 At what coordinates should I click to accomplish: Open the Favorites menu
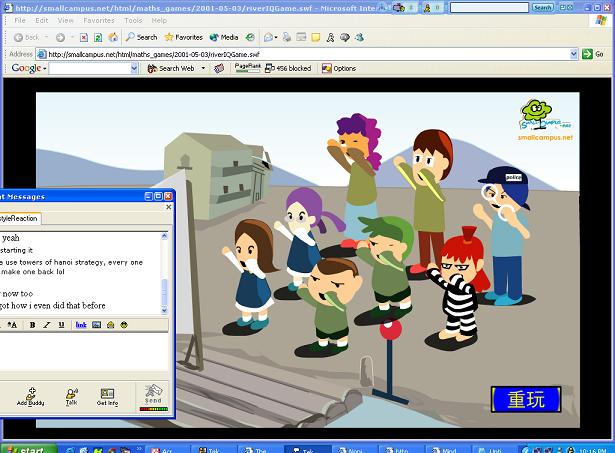click(98, 19)
